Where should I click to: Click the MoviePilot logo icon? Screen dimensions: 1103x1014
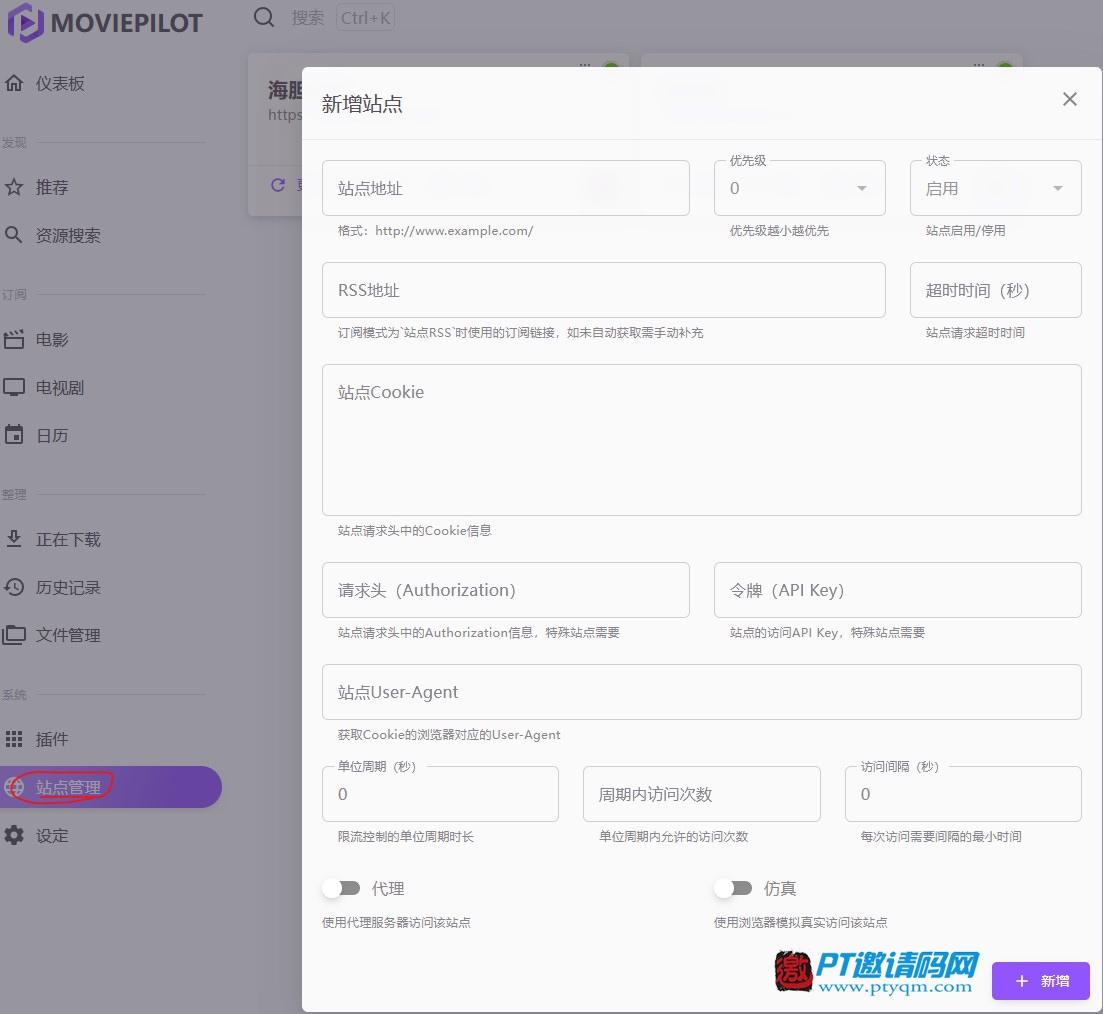[x=26, y=23]
